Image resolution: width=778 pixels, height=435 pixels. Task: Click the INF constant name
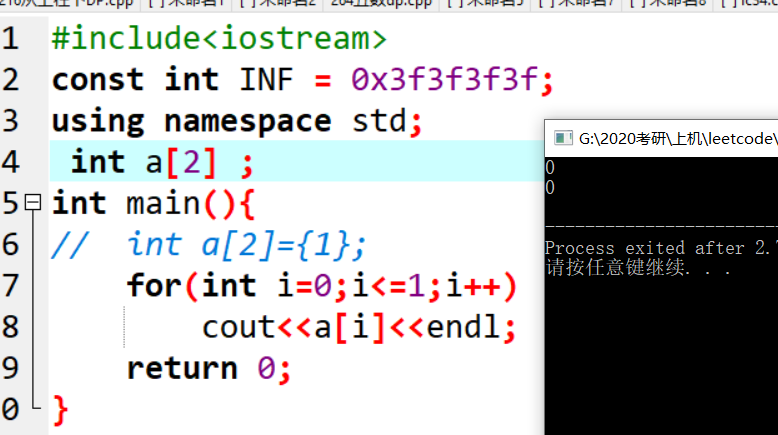[266, 79]
